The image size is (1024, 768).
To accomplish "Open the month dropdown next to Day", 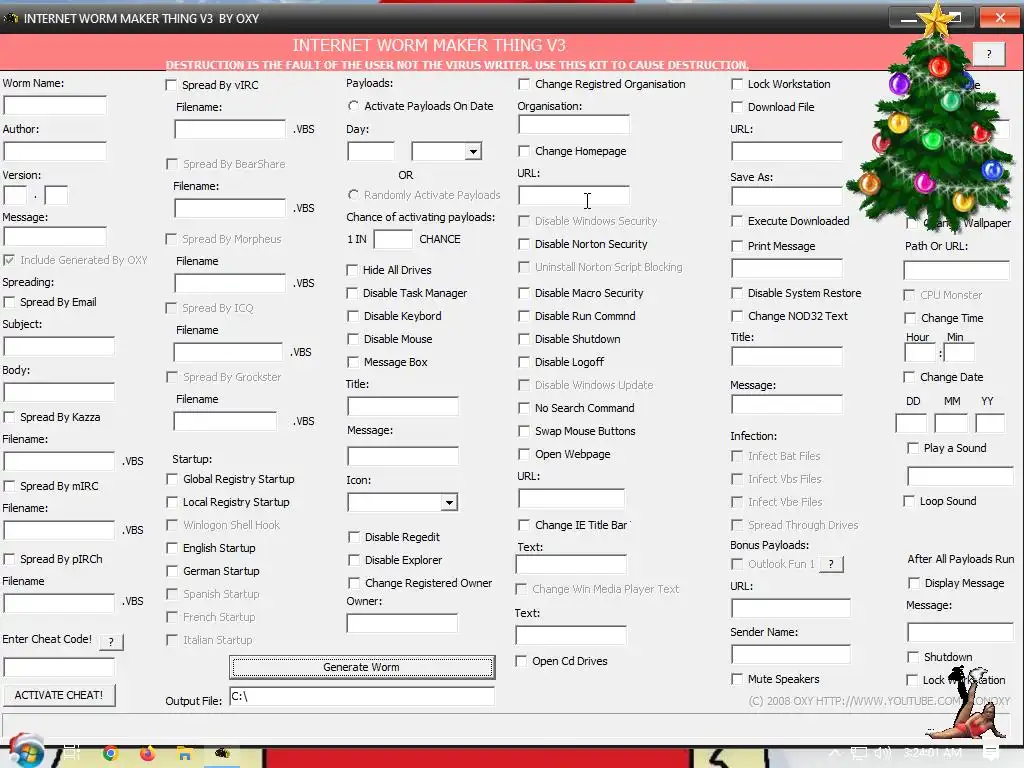I will click(473, 152).
